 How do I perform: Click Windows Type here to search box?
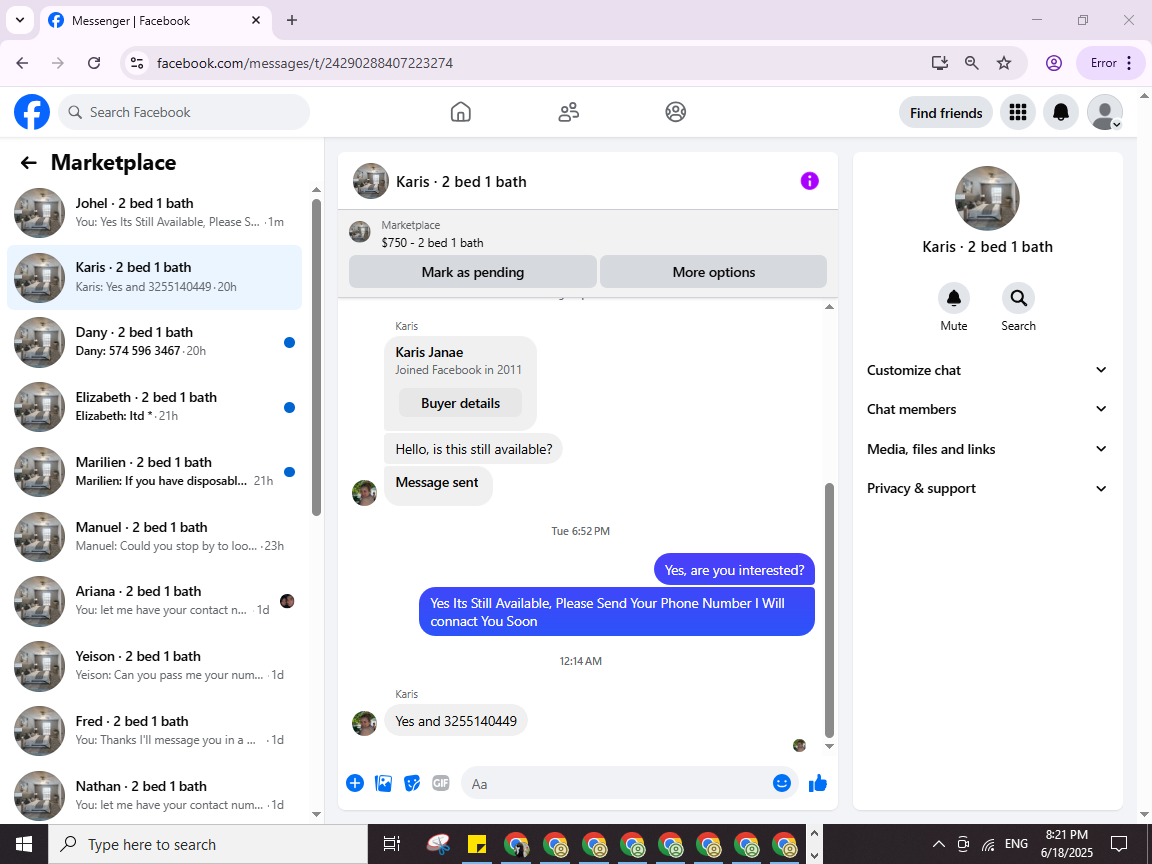click(207, 844)
